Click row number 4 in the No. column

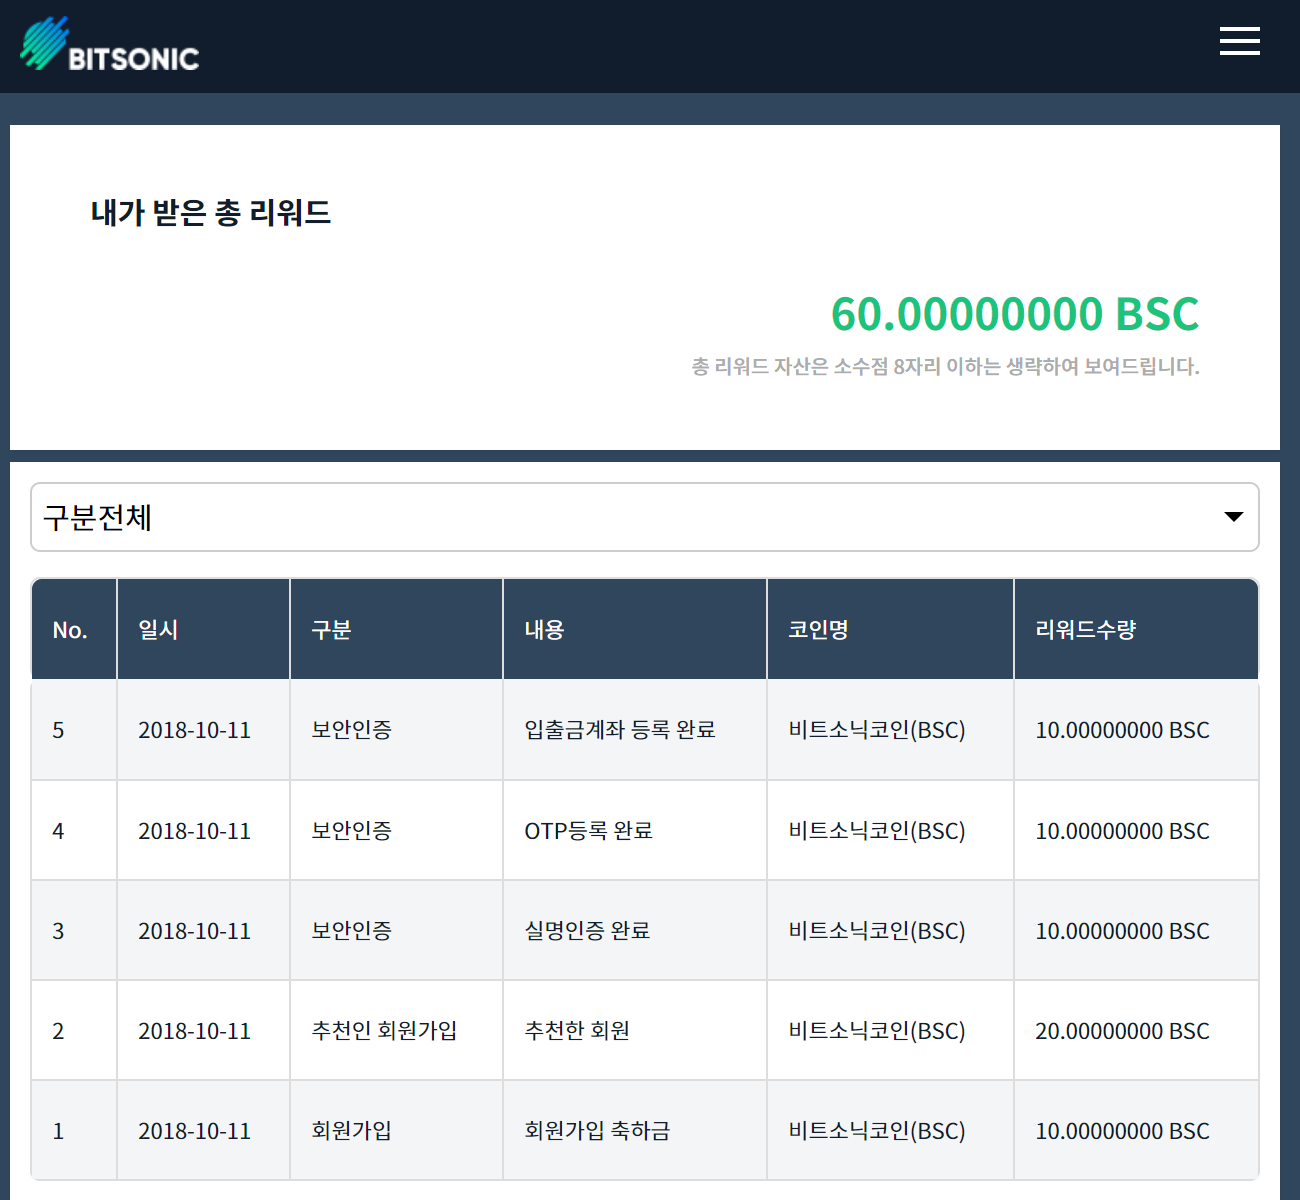coord(58,831)
